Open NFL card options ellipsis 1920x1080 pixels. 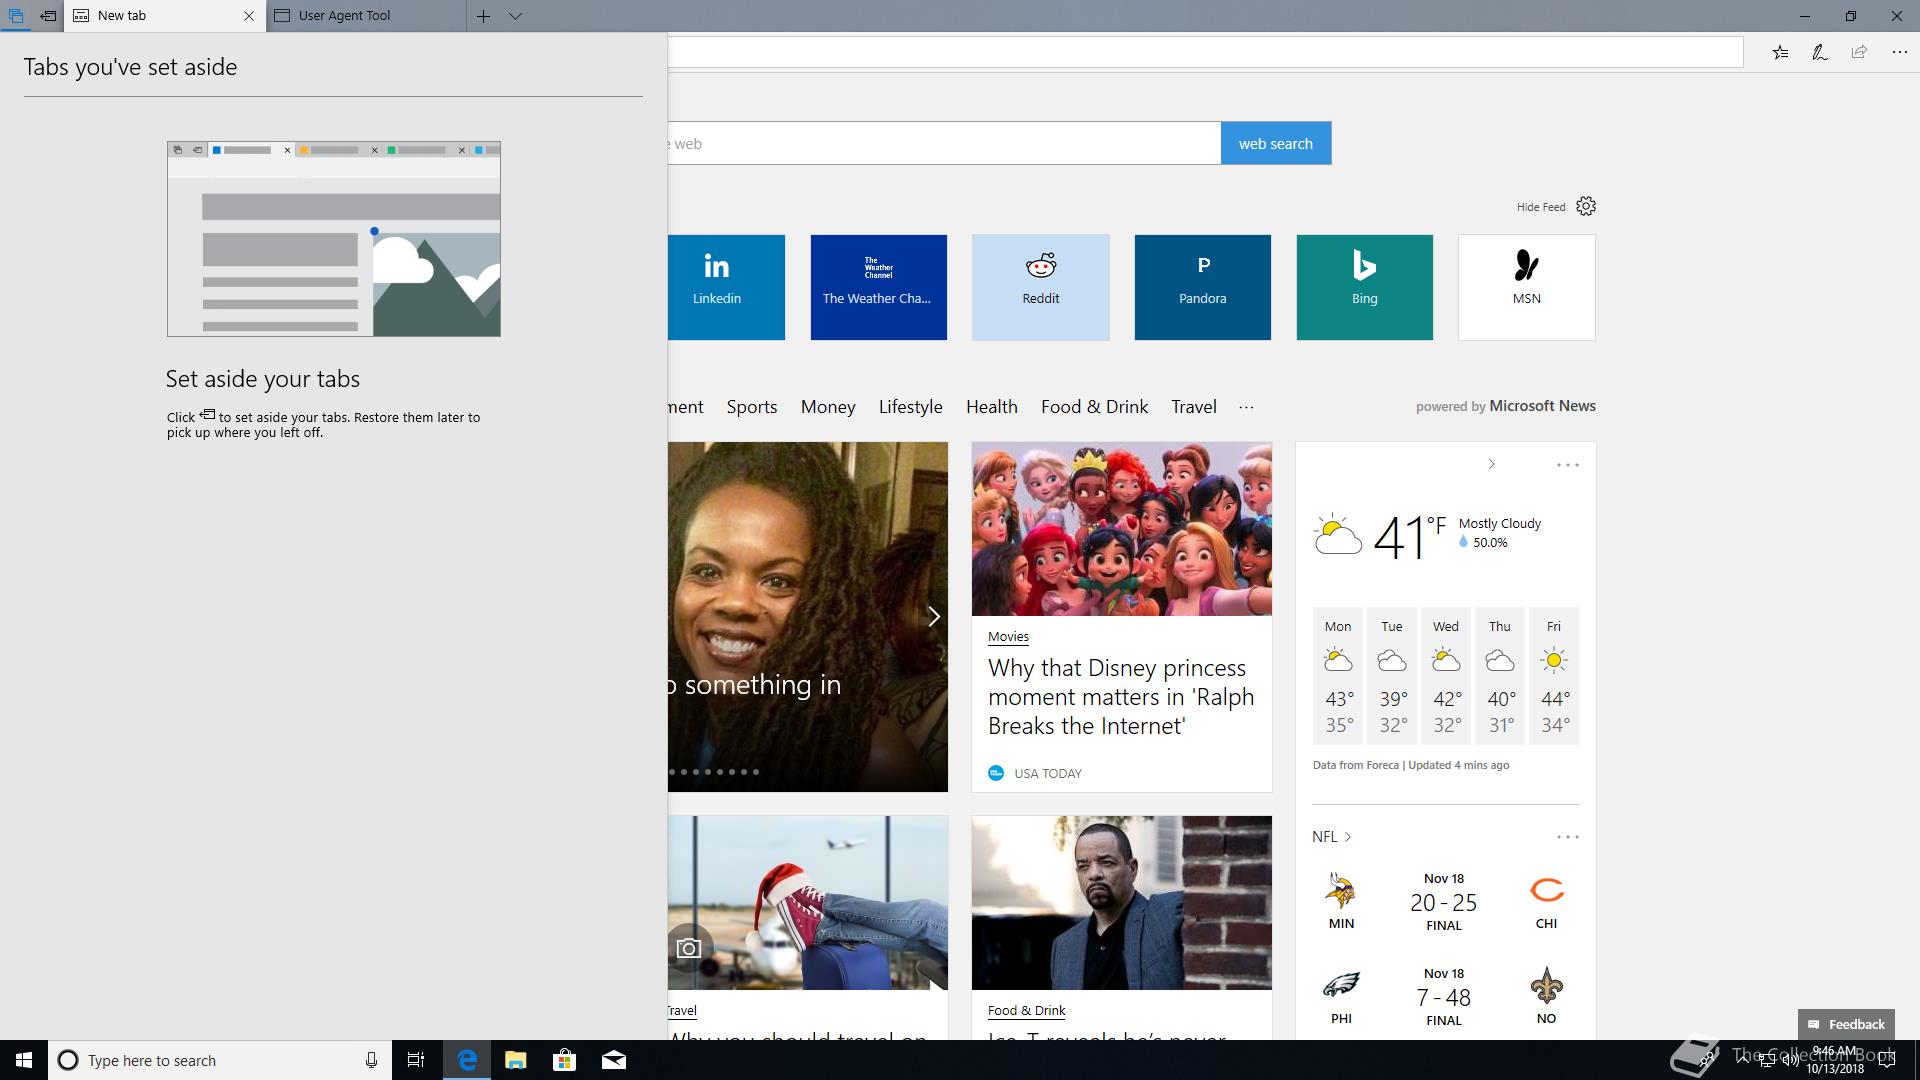[x=1567, y=837]
